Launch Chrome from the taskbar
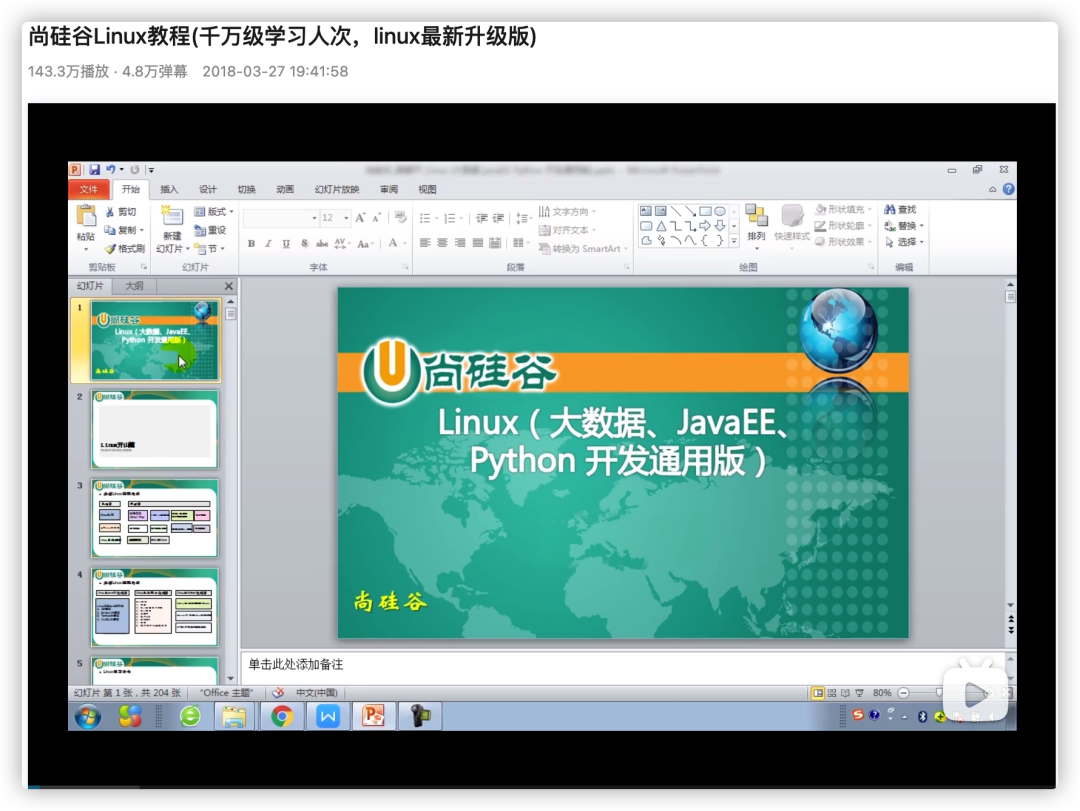This screenshot has width=1080, height=811. click(x=282, y=716)
